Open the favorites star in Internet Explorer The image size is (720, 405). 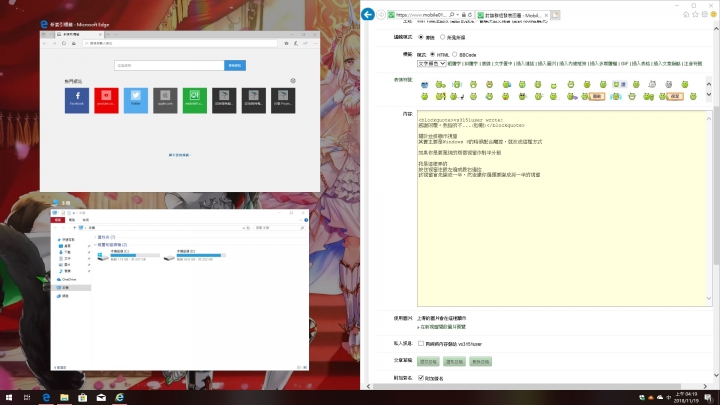pyautogui.click(x=695, y=15)
